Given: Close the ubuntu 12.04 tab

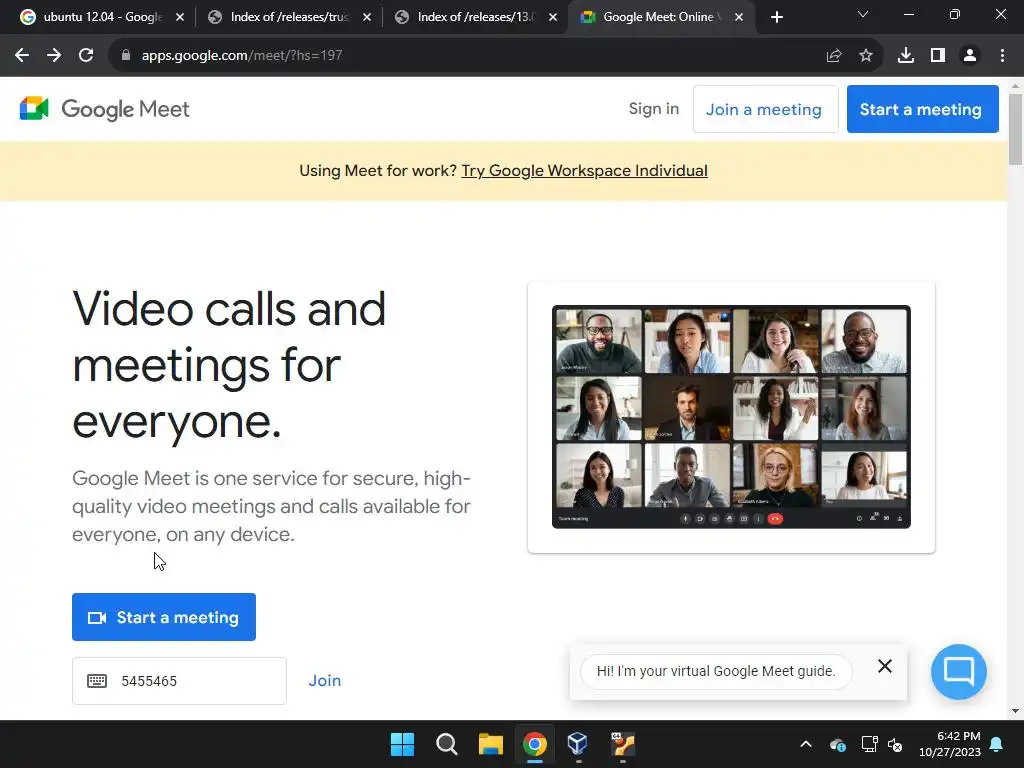Looking at the screenshot, I should [180, 17].
